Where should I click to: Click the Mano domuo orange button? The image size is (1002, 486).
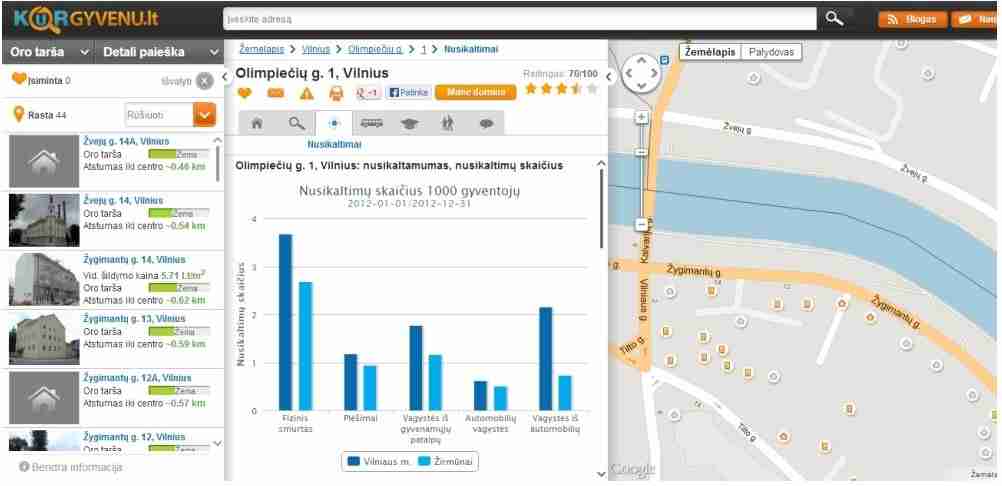(475, 92)
